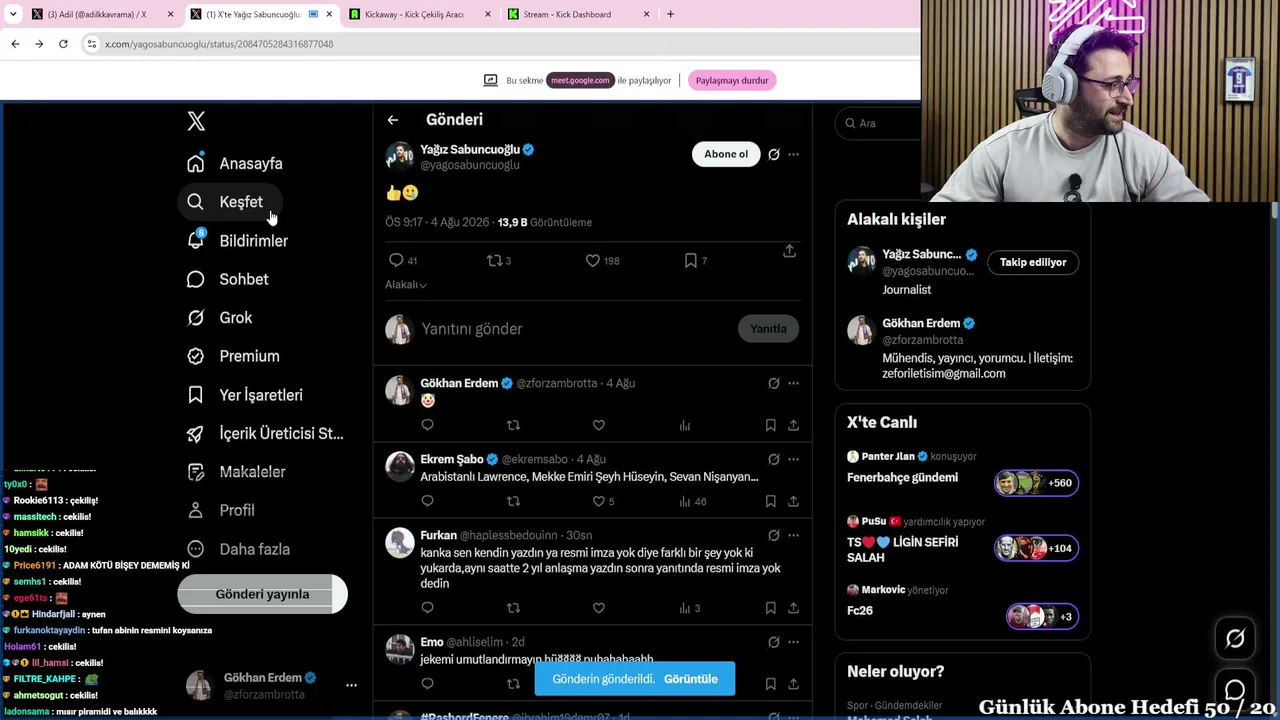Share Ekrem Şabo's comment
The image size is (1280, 720).
(x=793, y=501)
